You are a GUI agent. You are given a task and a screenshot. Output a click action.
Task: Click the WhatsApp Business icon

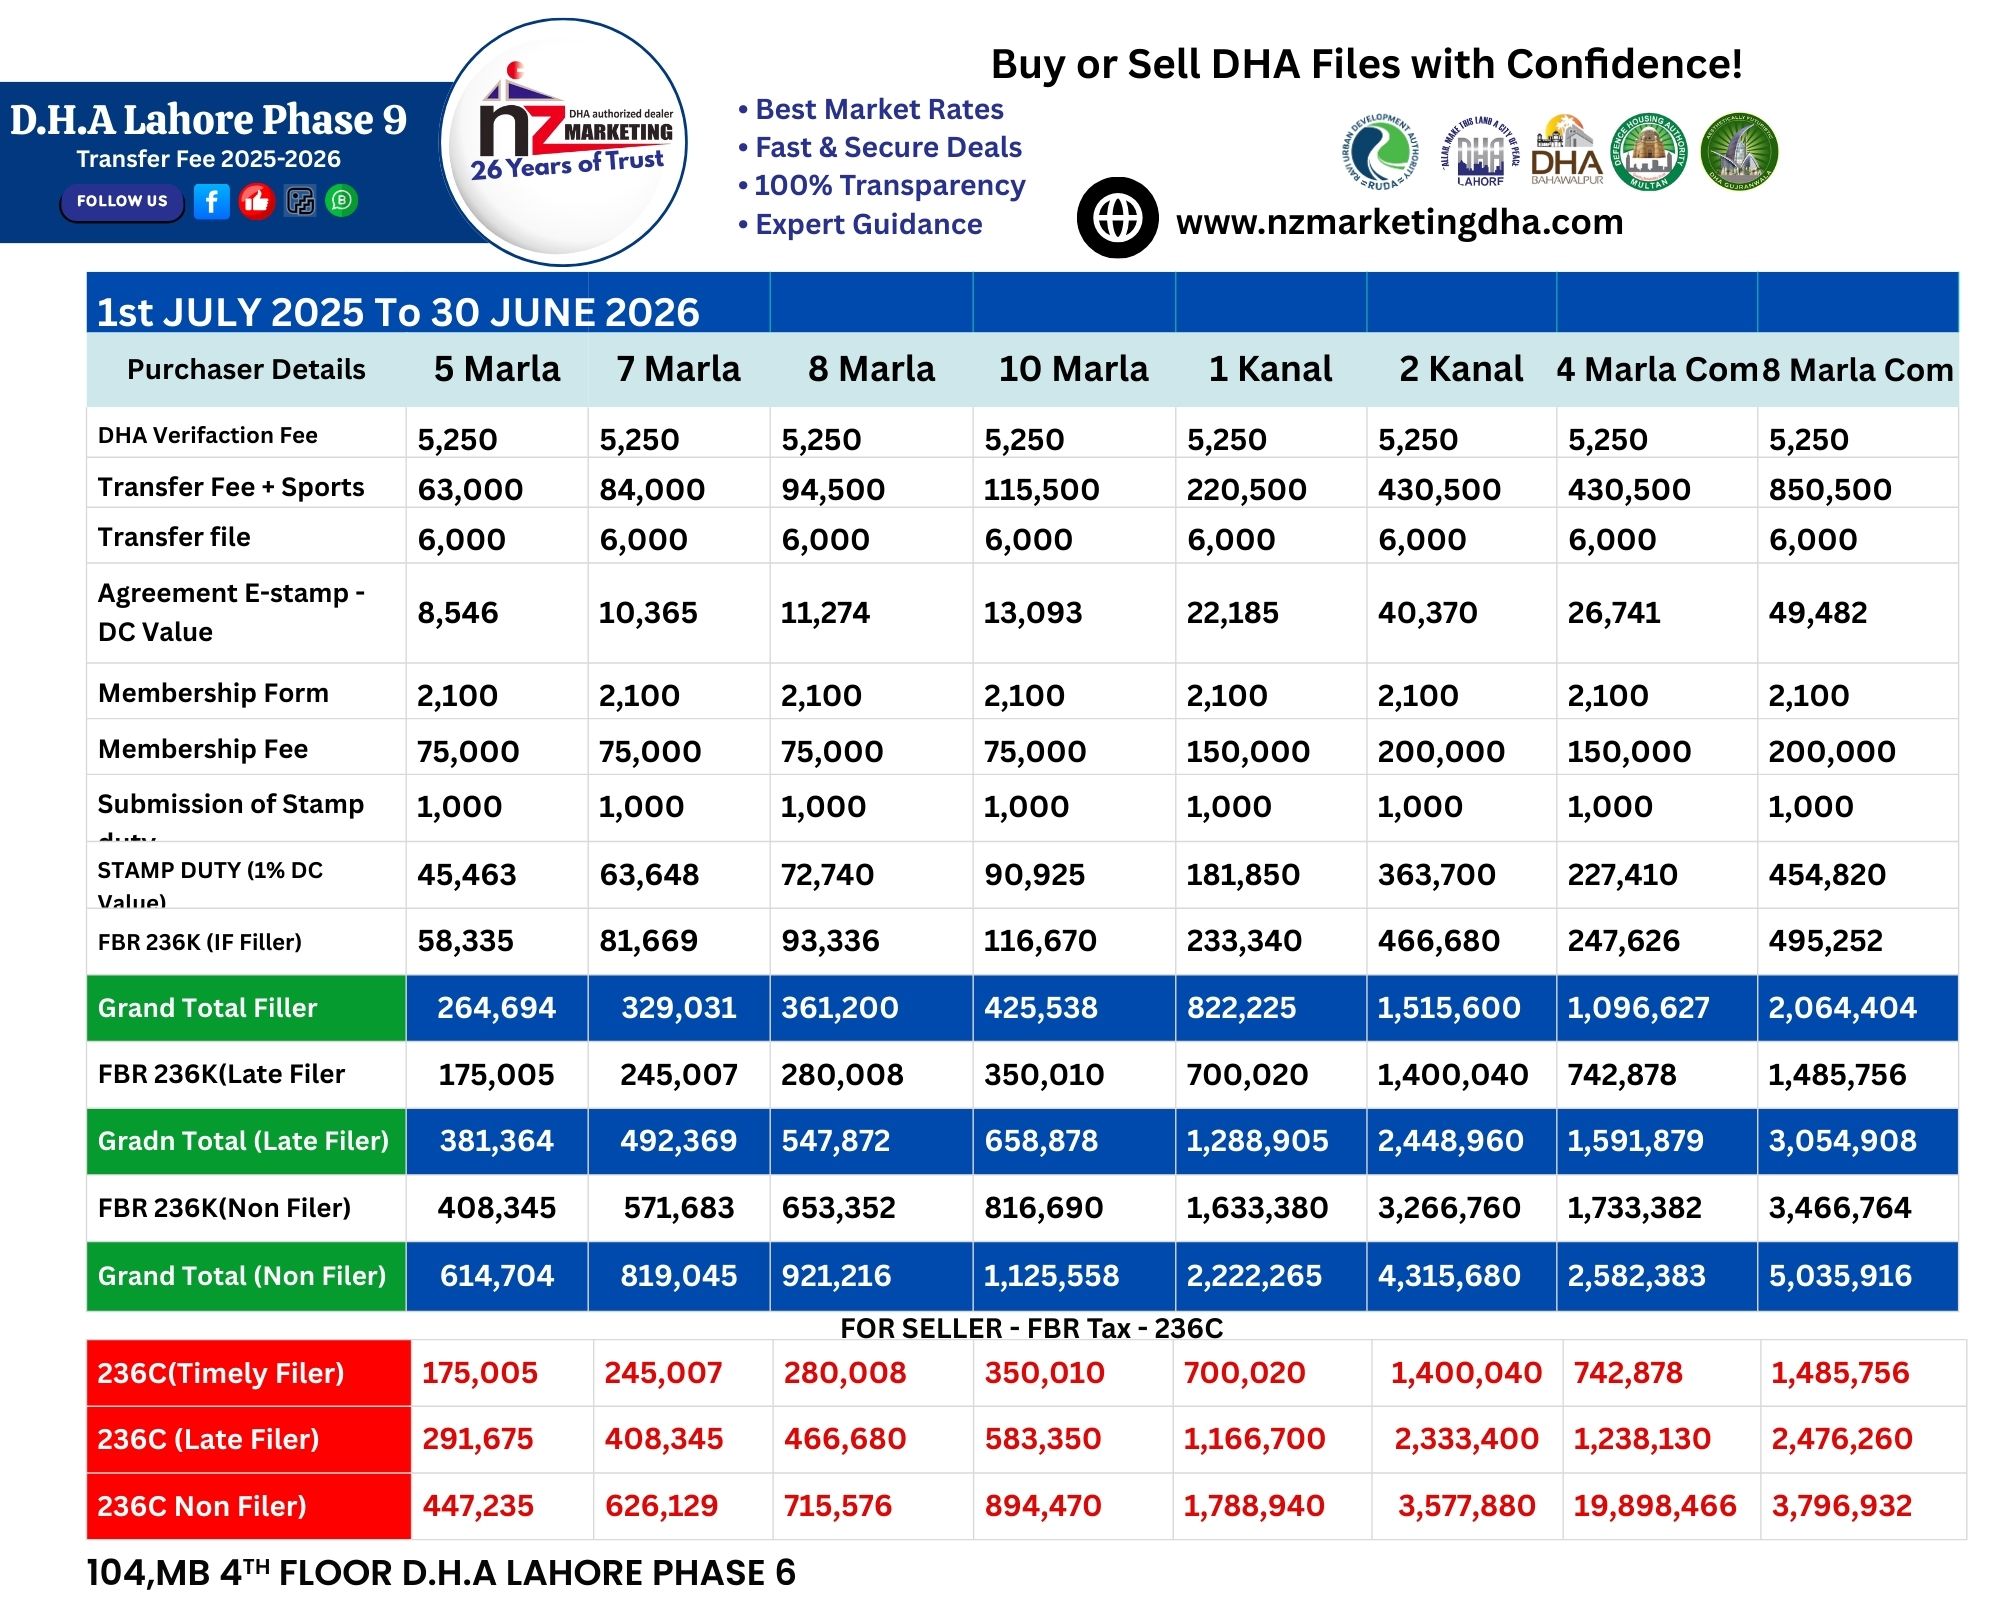coord(342,201)
